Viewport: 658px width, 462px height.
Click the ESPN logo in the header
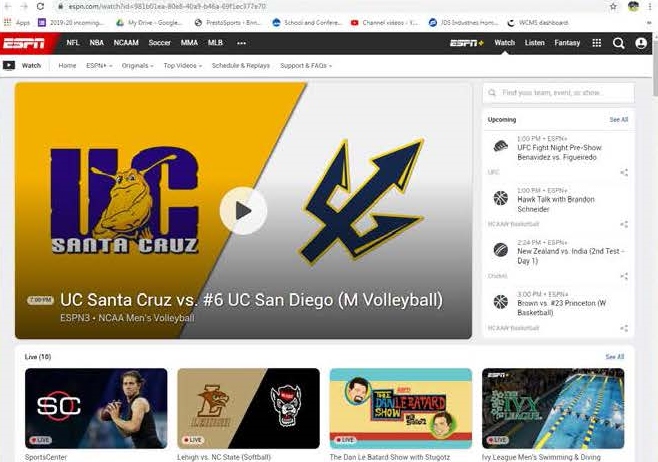click(x=24, y=43)
